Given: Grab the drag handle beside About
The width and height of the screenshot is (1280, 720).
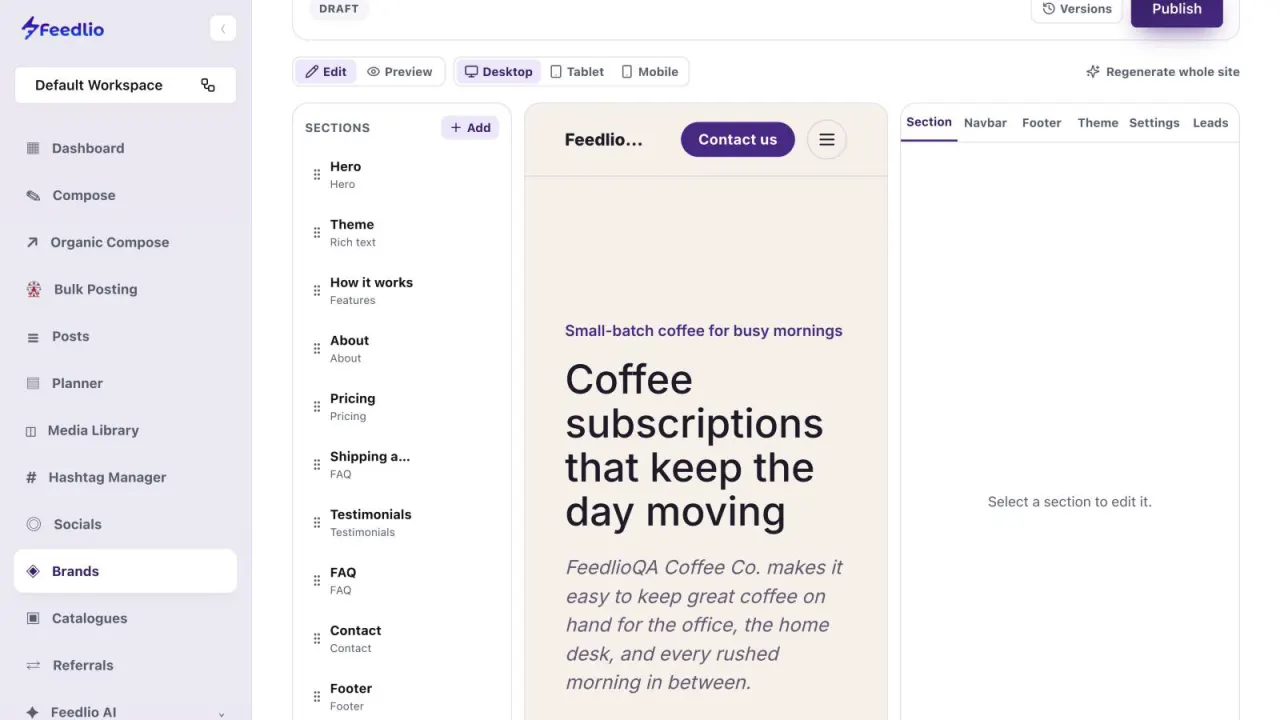Looking at the screenshot, I should pyautogui.click(x=317, y=349).
